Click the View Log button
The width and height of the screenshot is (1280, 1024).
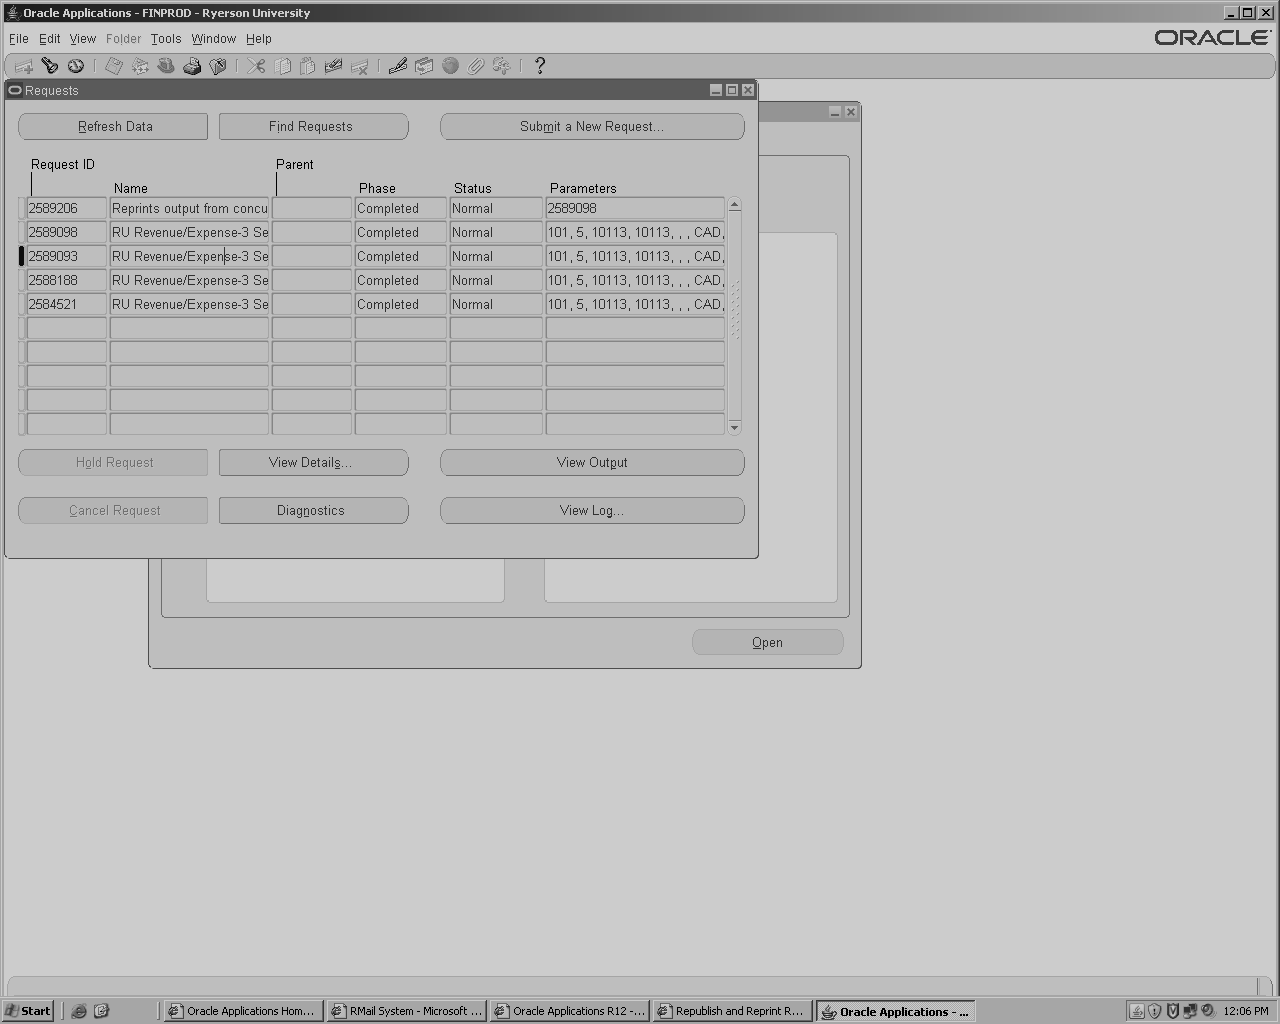(592, 511)
